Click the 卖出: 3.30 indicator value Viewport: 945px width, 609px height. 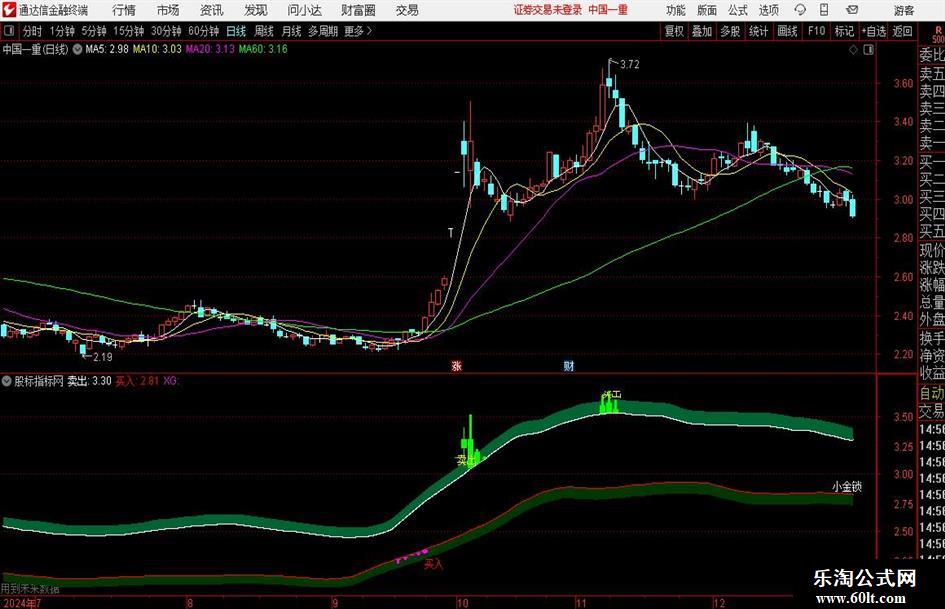(x=89, y=380)
